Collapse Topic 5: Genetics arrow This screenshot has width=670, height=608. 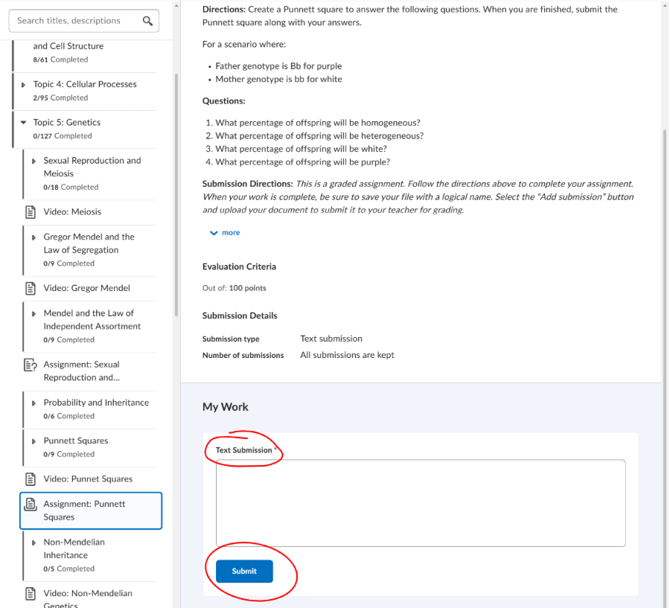24,123
